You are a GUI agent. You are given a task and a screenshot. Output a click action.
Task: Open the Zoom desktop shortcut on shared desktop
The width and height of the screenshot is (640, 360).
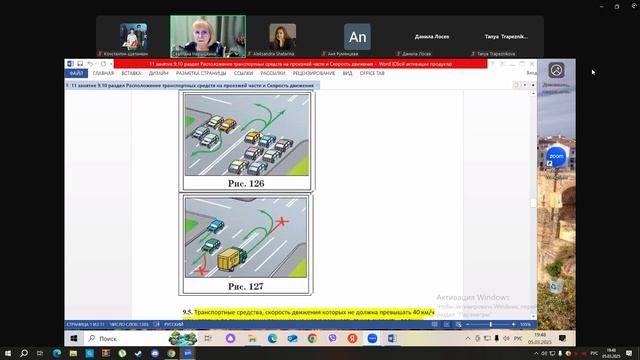[556, 159]
